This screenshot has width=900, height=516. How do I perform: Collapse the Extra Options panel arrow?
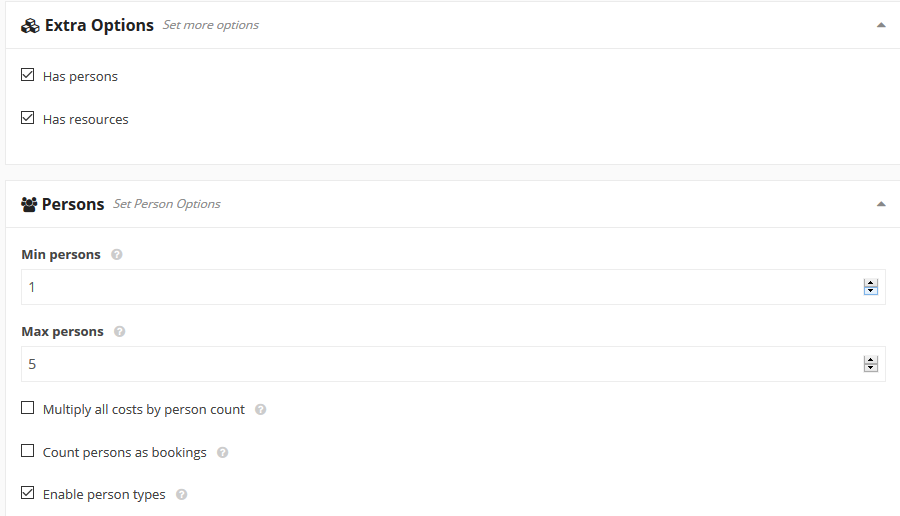click(881, 25)
